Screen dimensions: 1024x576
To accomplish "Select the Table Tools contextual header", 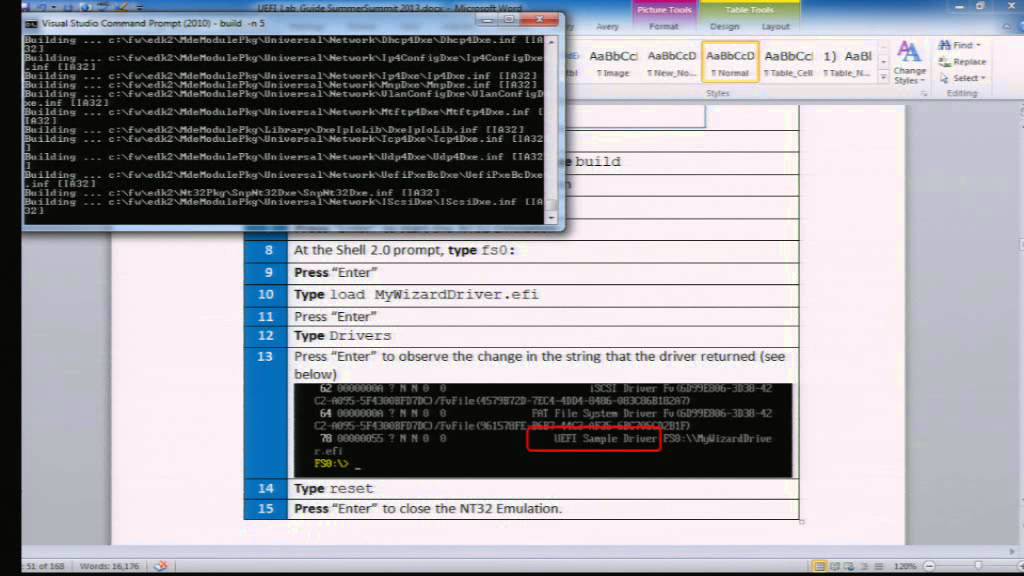I will [749, 10].
